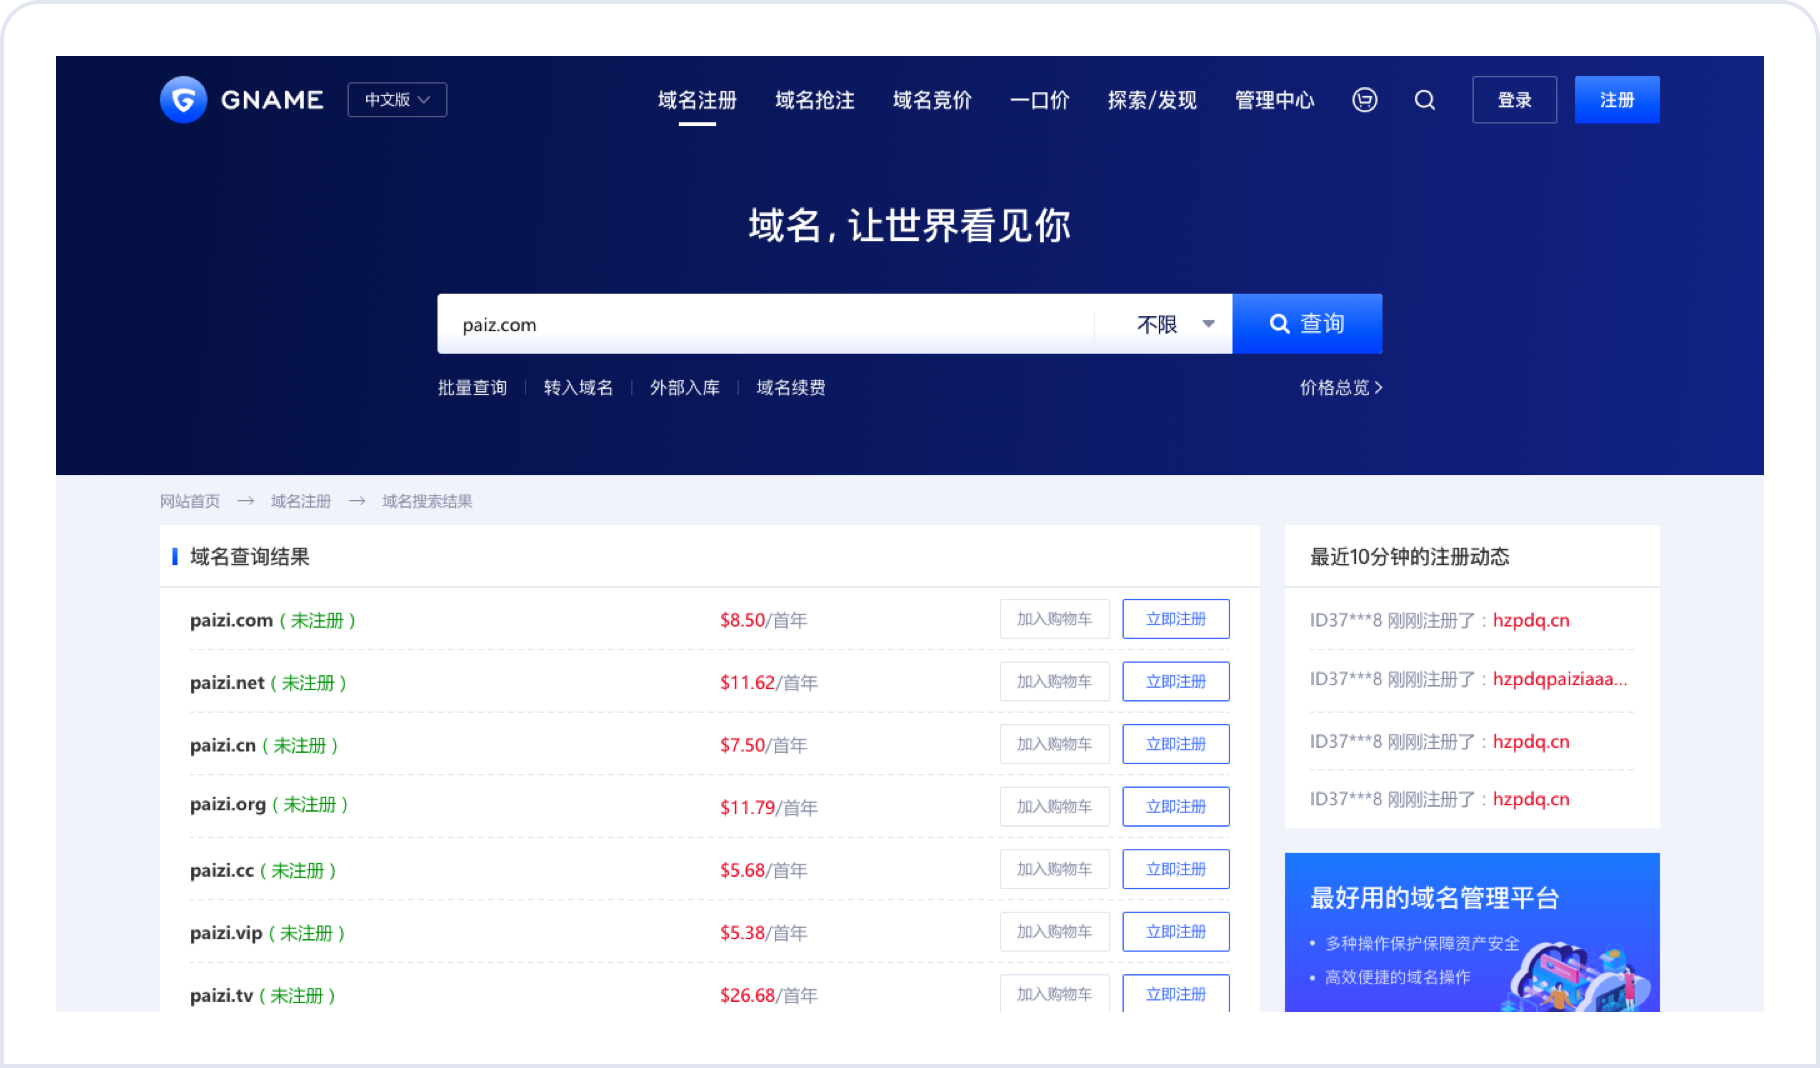Open the 中文版 language dropdown
The width and height of the screenshot is (1820, 1068).
coord(397,100)
